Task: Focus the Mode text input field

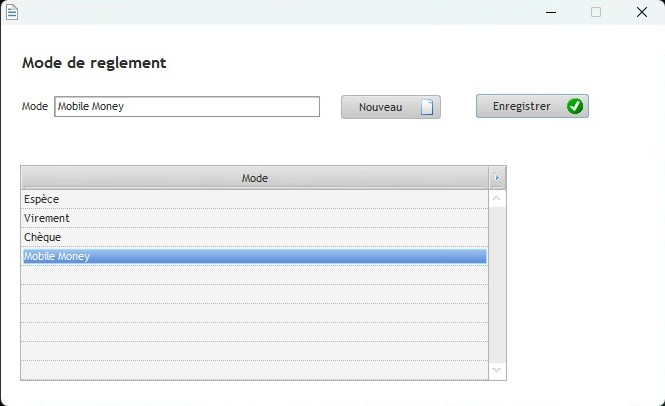Action: [x=187, y=106]
